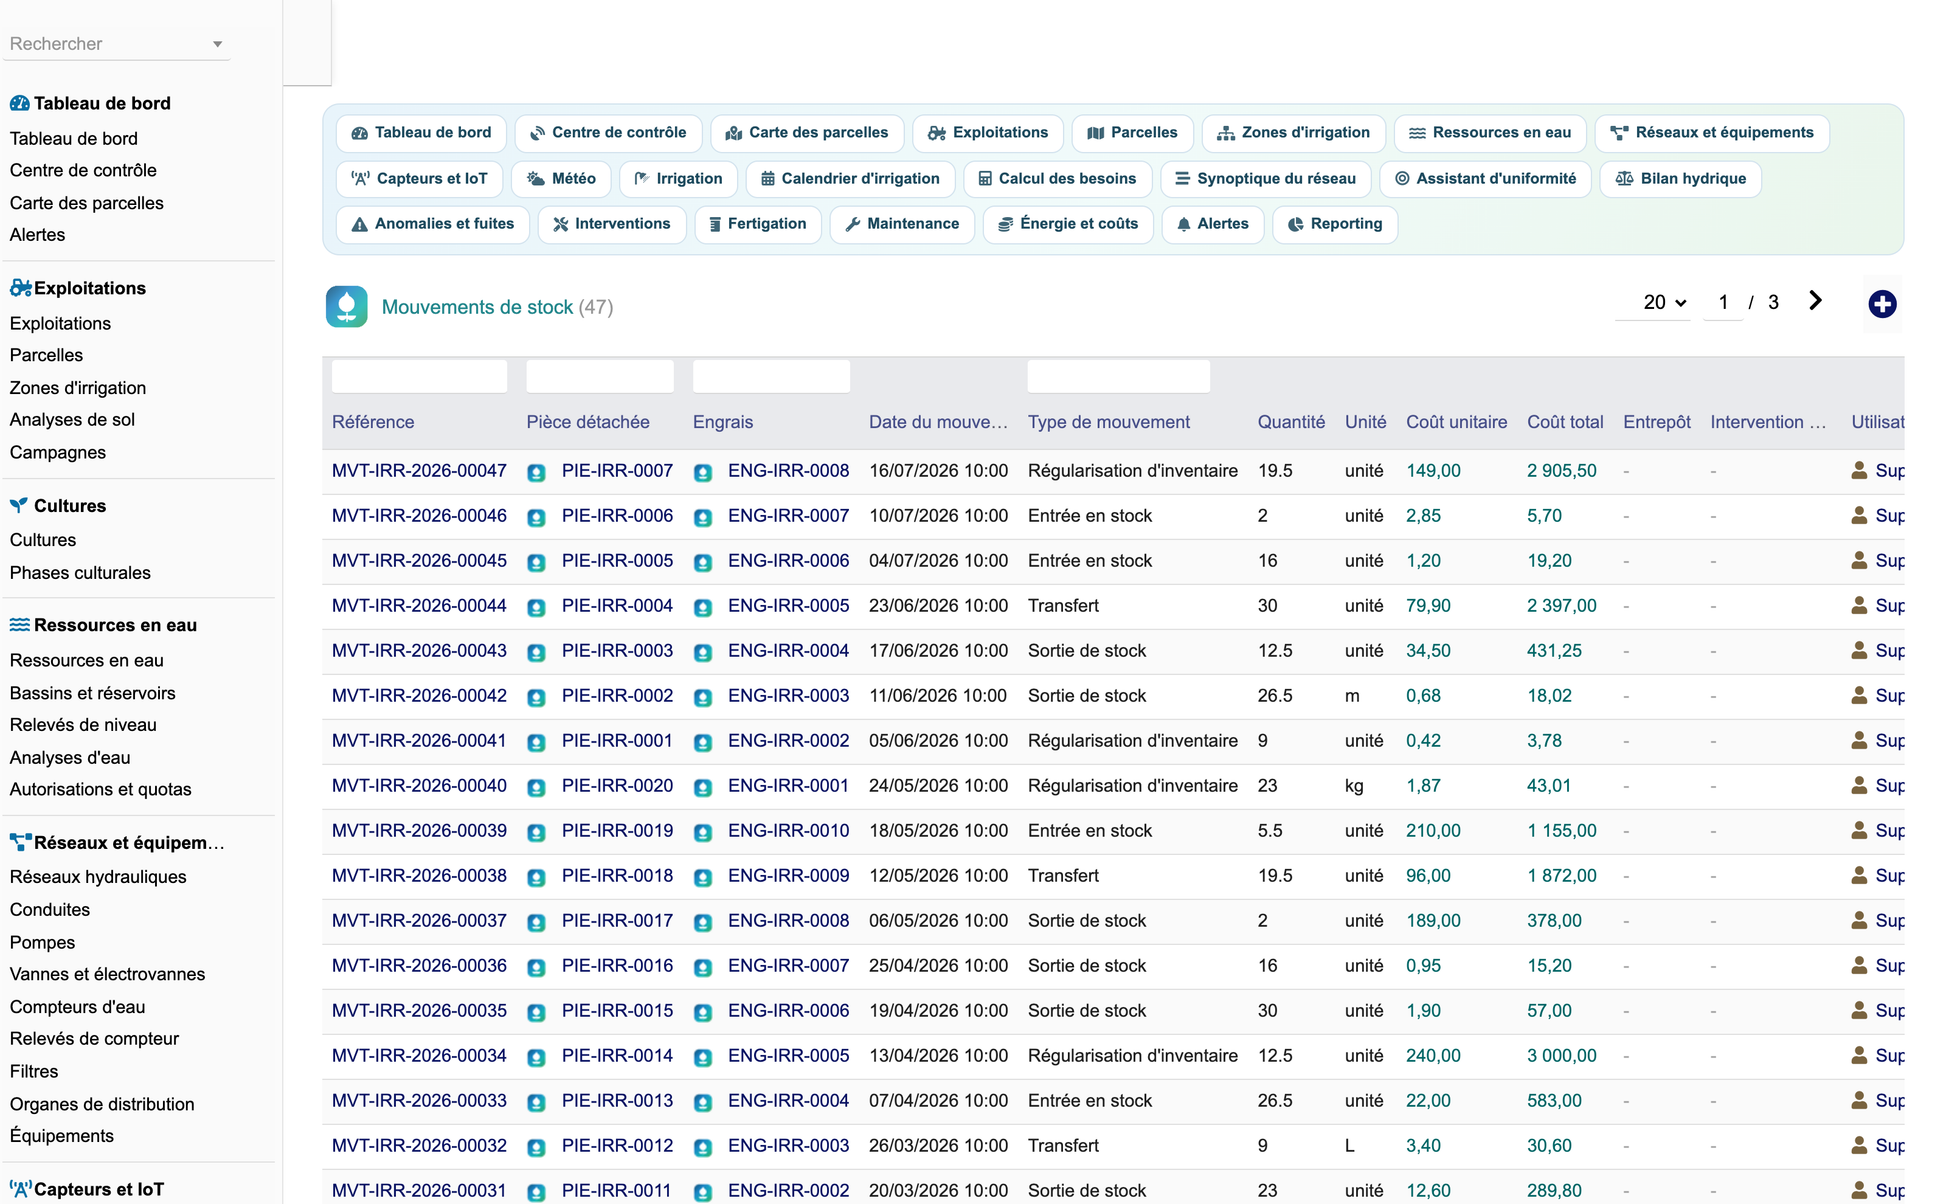
Task: Click user icon in MVT-IRR-2026-00044 row
Action: tap(1859, 605)
